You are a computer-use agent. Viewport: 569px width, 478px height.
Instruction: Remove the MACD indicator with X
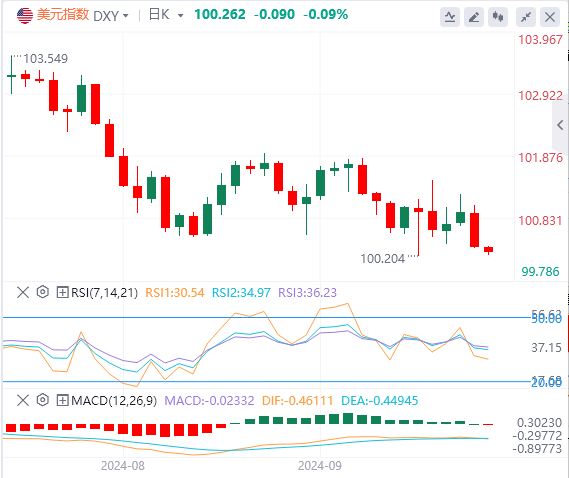click(23, 400)
